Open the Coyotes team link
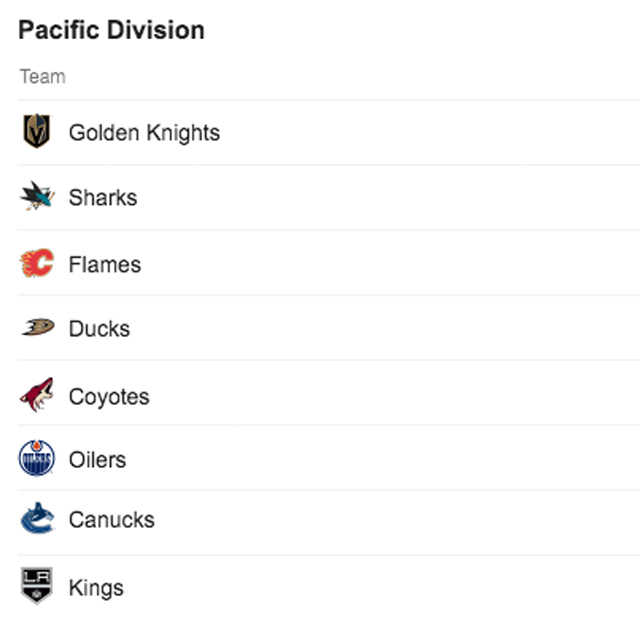Viewport: 640px width, 640px height. pos(108,396)
